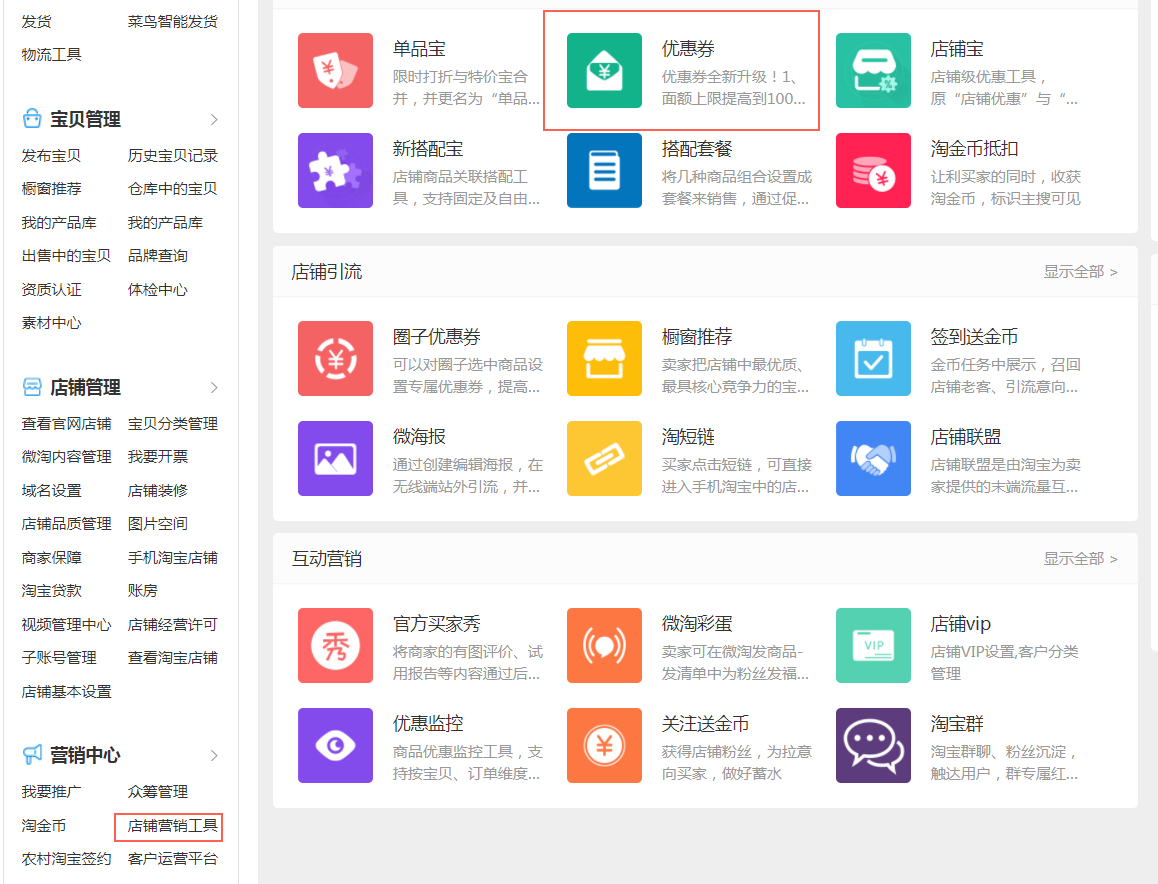This screenshot has height=884, width=1158.
Task: Open the 淘金币抵扣 coin icon
Action: coord(873,171)
